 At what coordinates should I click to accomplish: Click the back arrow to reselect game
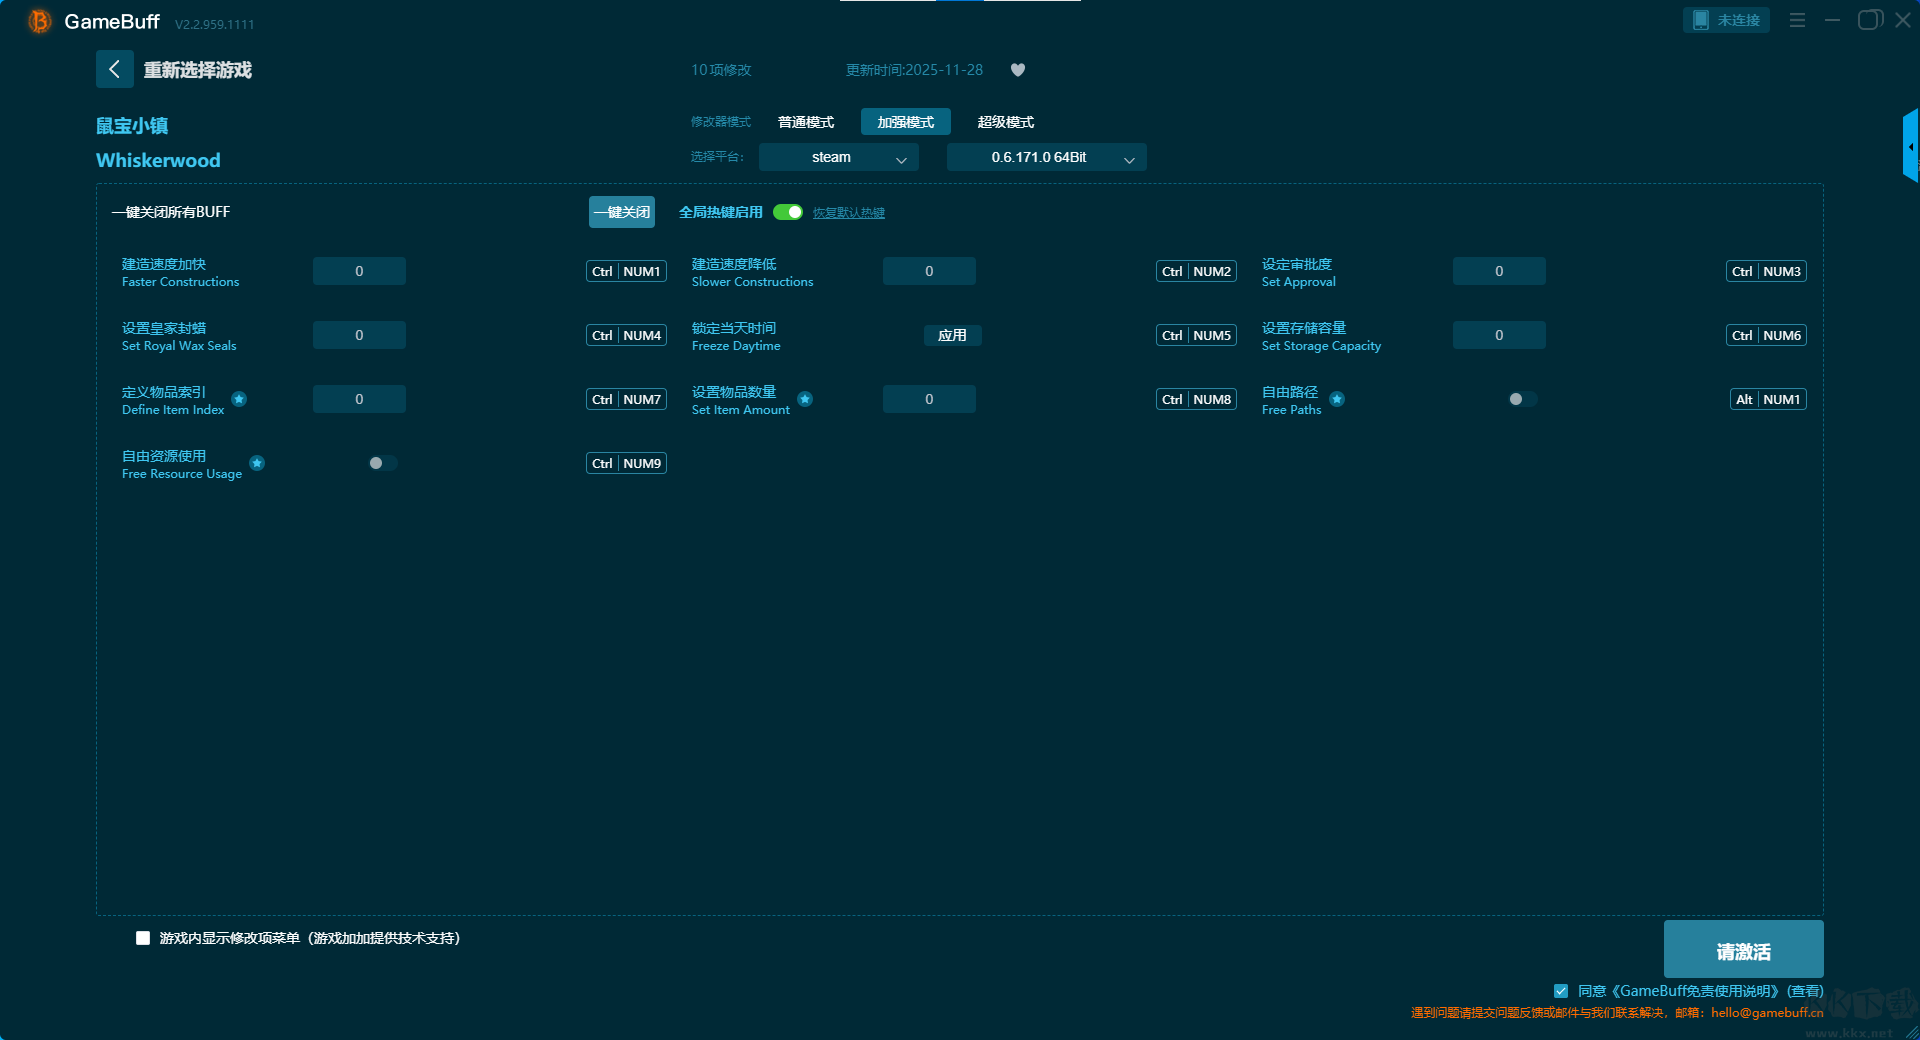(114, 69)
